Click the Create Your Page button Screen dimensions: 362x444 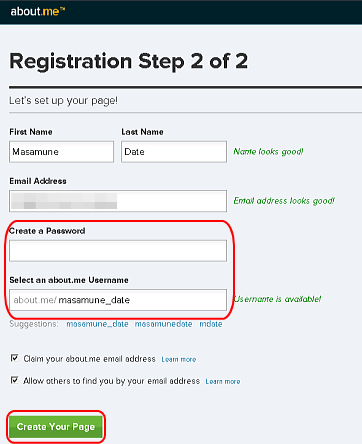[56, 427]
